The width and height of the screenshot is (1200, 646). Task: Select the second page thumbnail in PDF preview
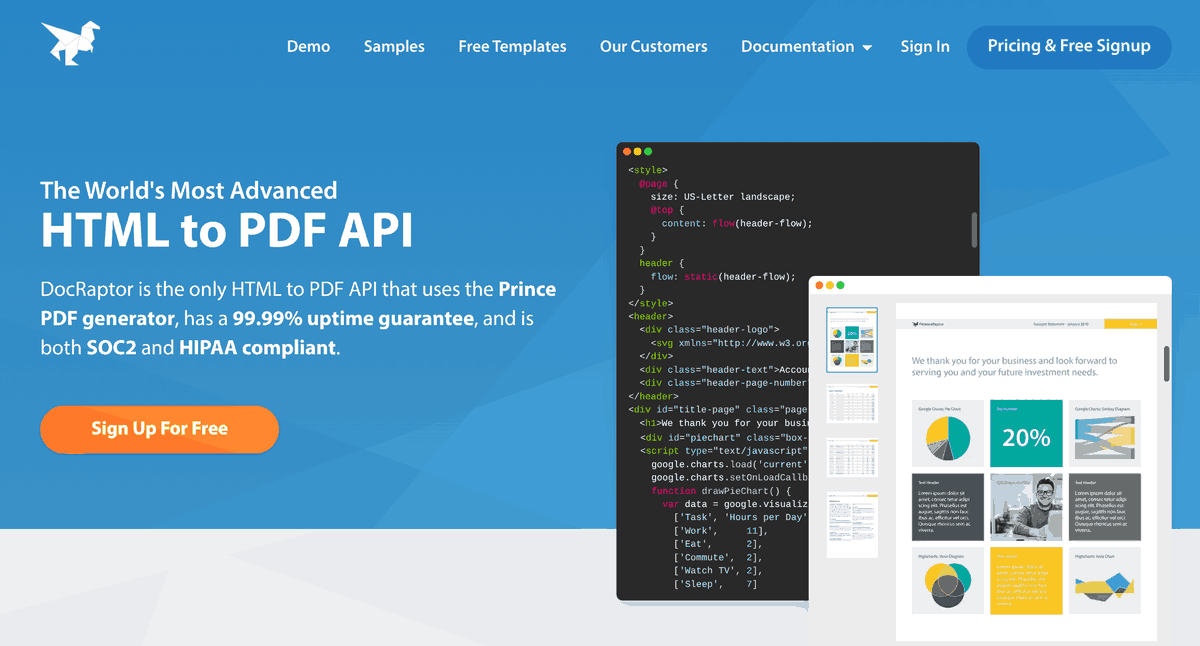point(852,402)
